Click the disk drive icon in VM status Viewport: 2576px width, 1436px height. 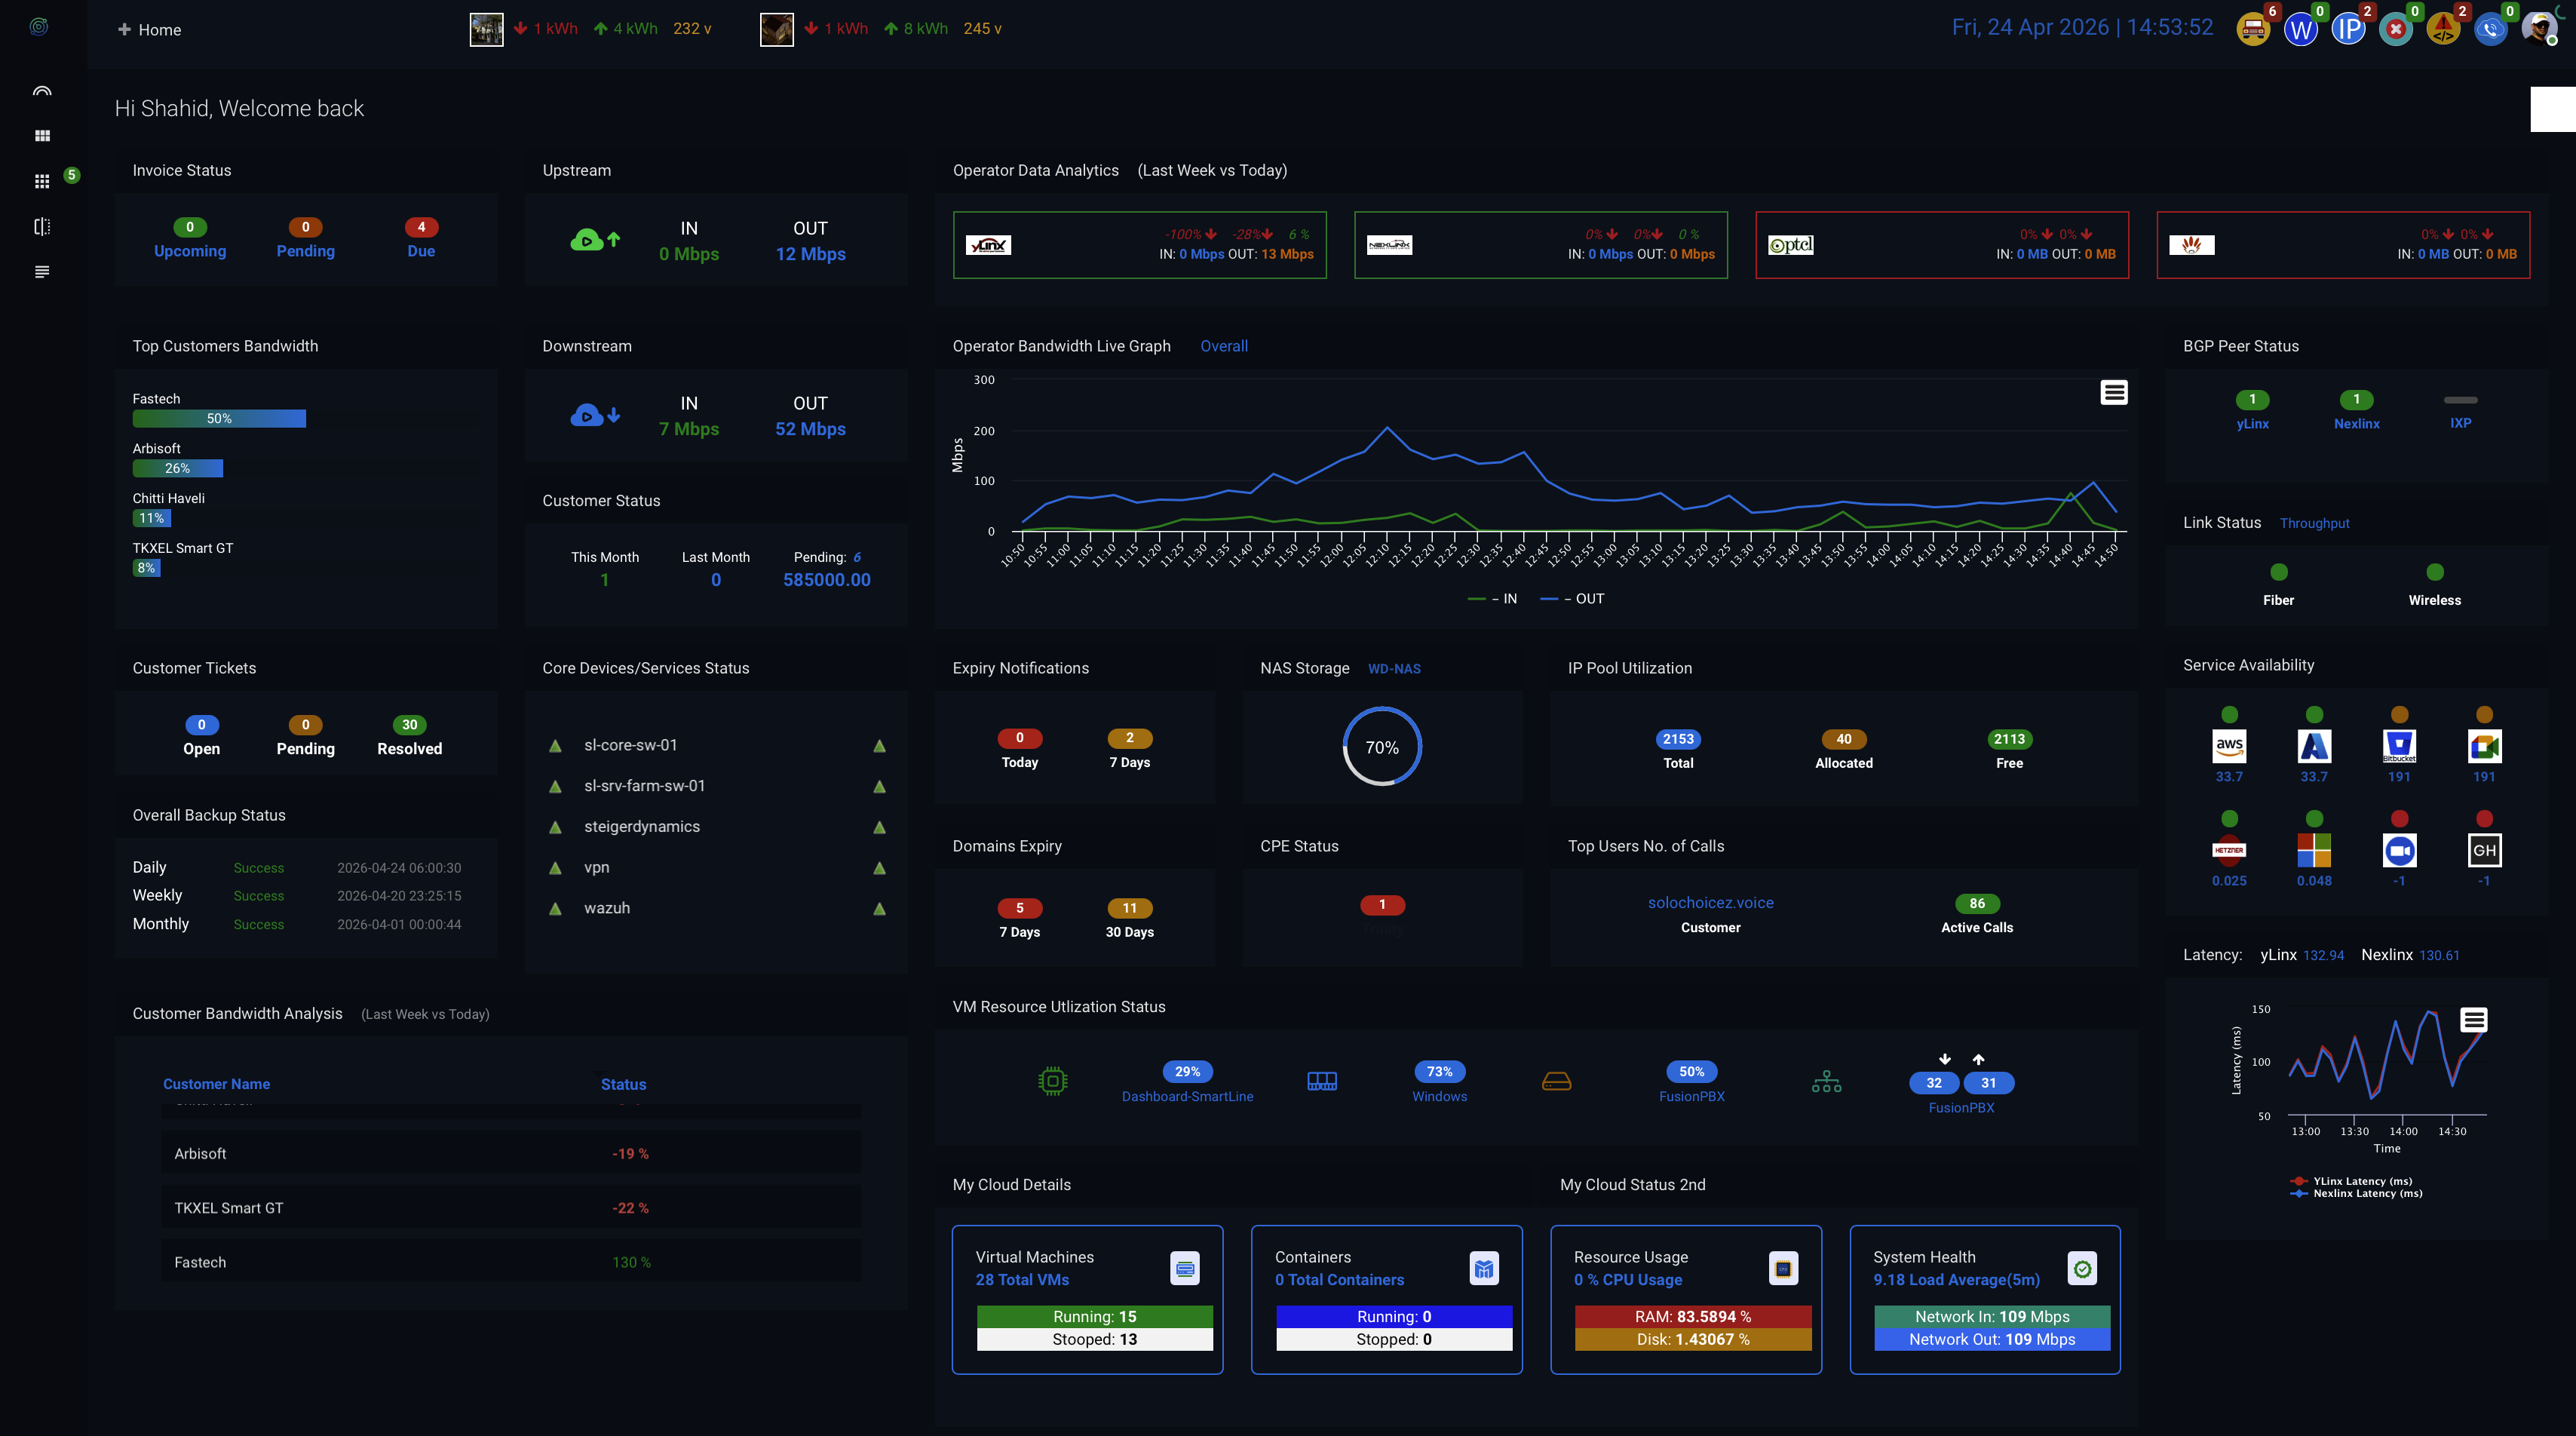(x=1557, y=1081)
